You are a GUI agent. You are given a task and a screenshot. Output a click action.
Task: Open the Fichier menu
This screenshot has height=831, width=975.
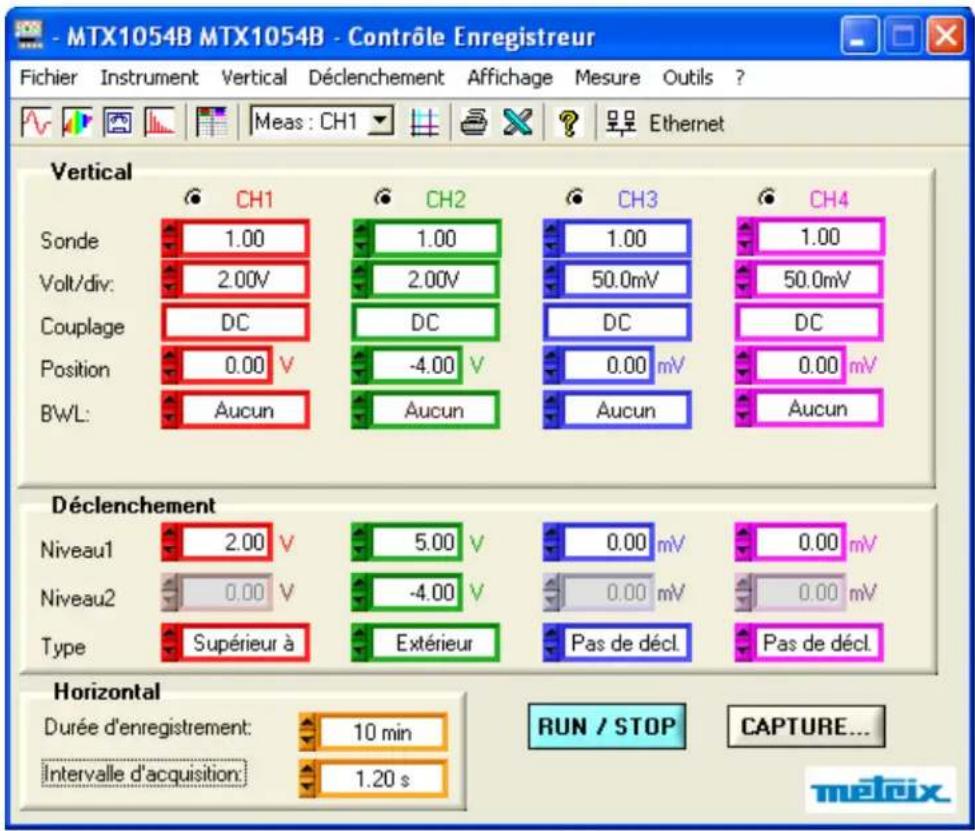tap(49, 78)
